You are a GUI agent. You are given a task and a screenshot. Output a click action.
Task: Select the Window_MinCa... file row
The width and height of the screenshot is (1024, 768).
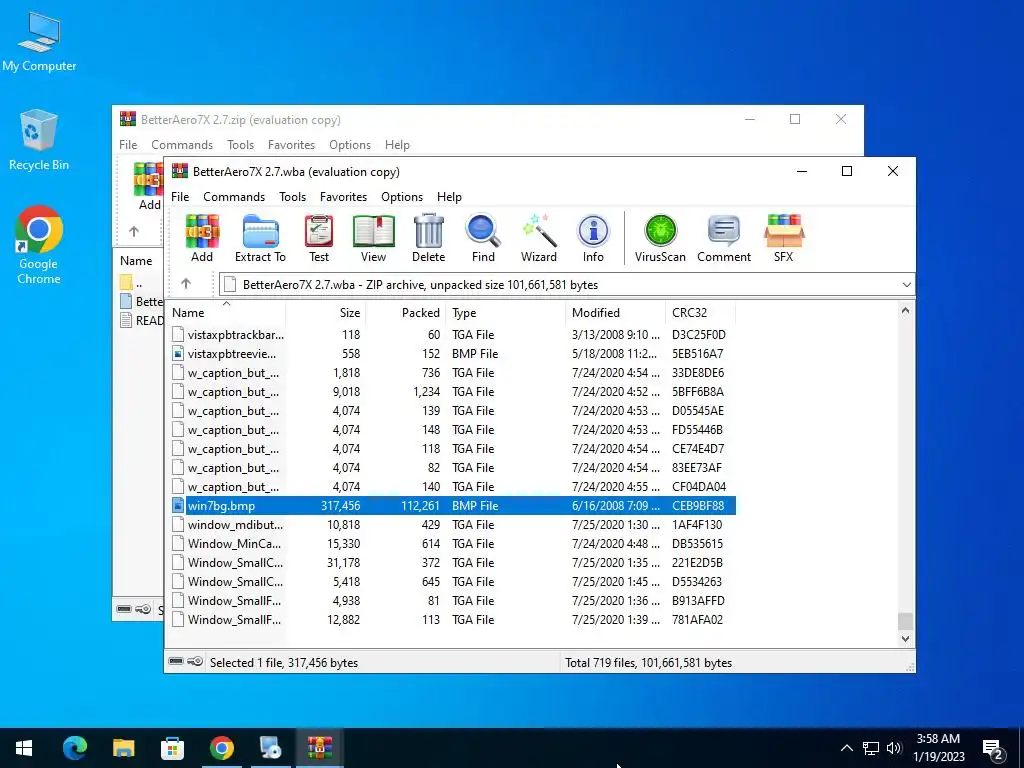(453, 543)
